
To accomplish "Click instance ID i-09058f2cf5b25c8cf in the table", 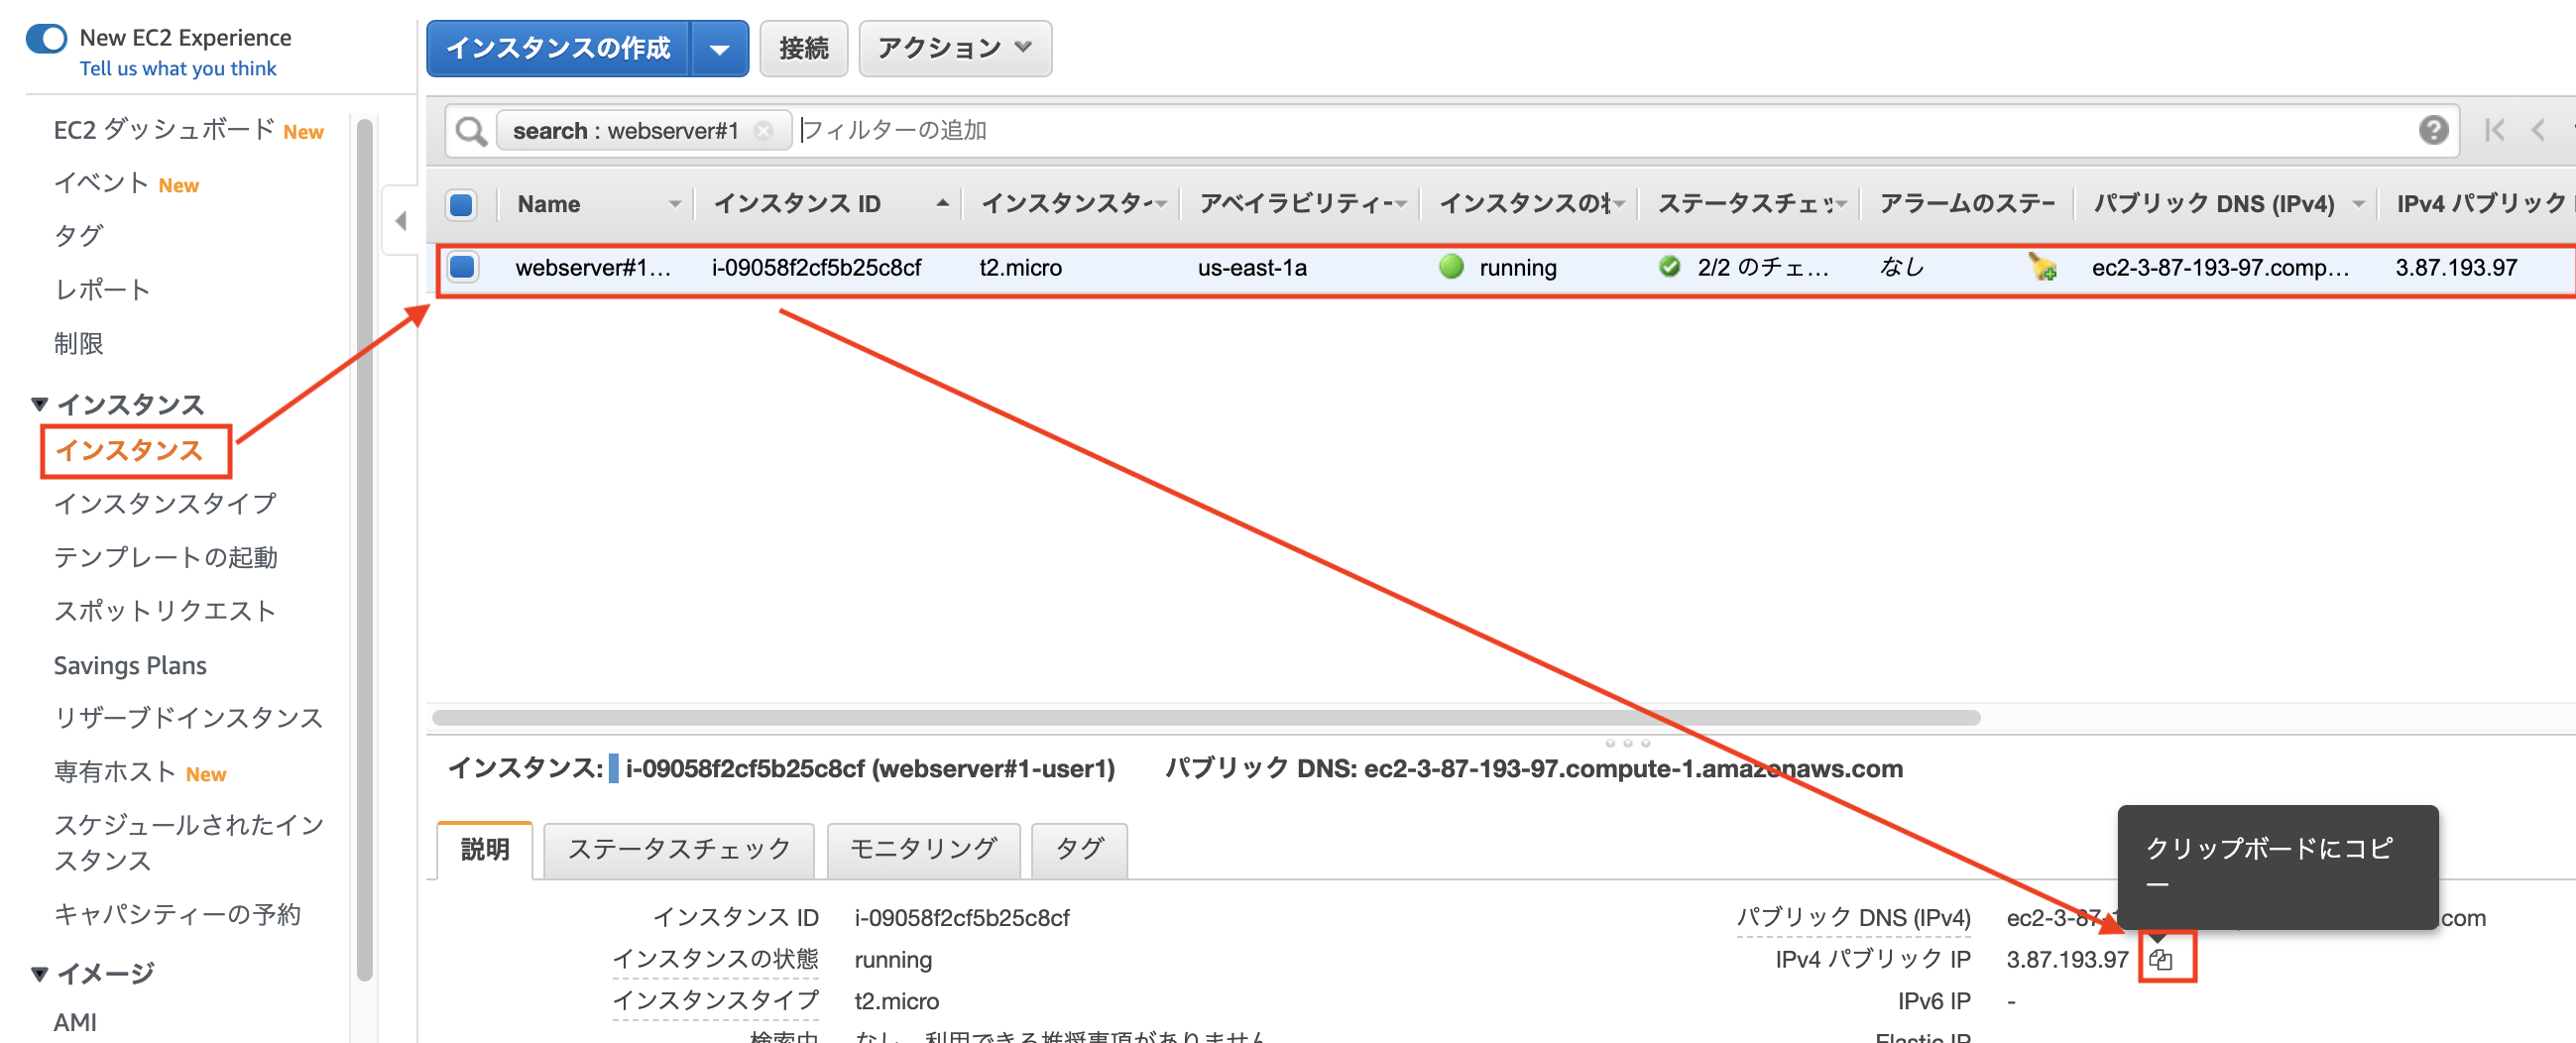I will [816, 268].
